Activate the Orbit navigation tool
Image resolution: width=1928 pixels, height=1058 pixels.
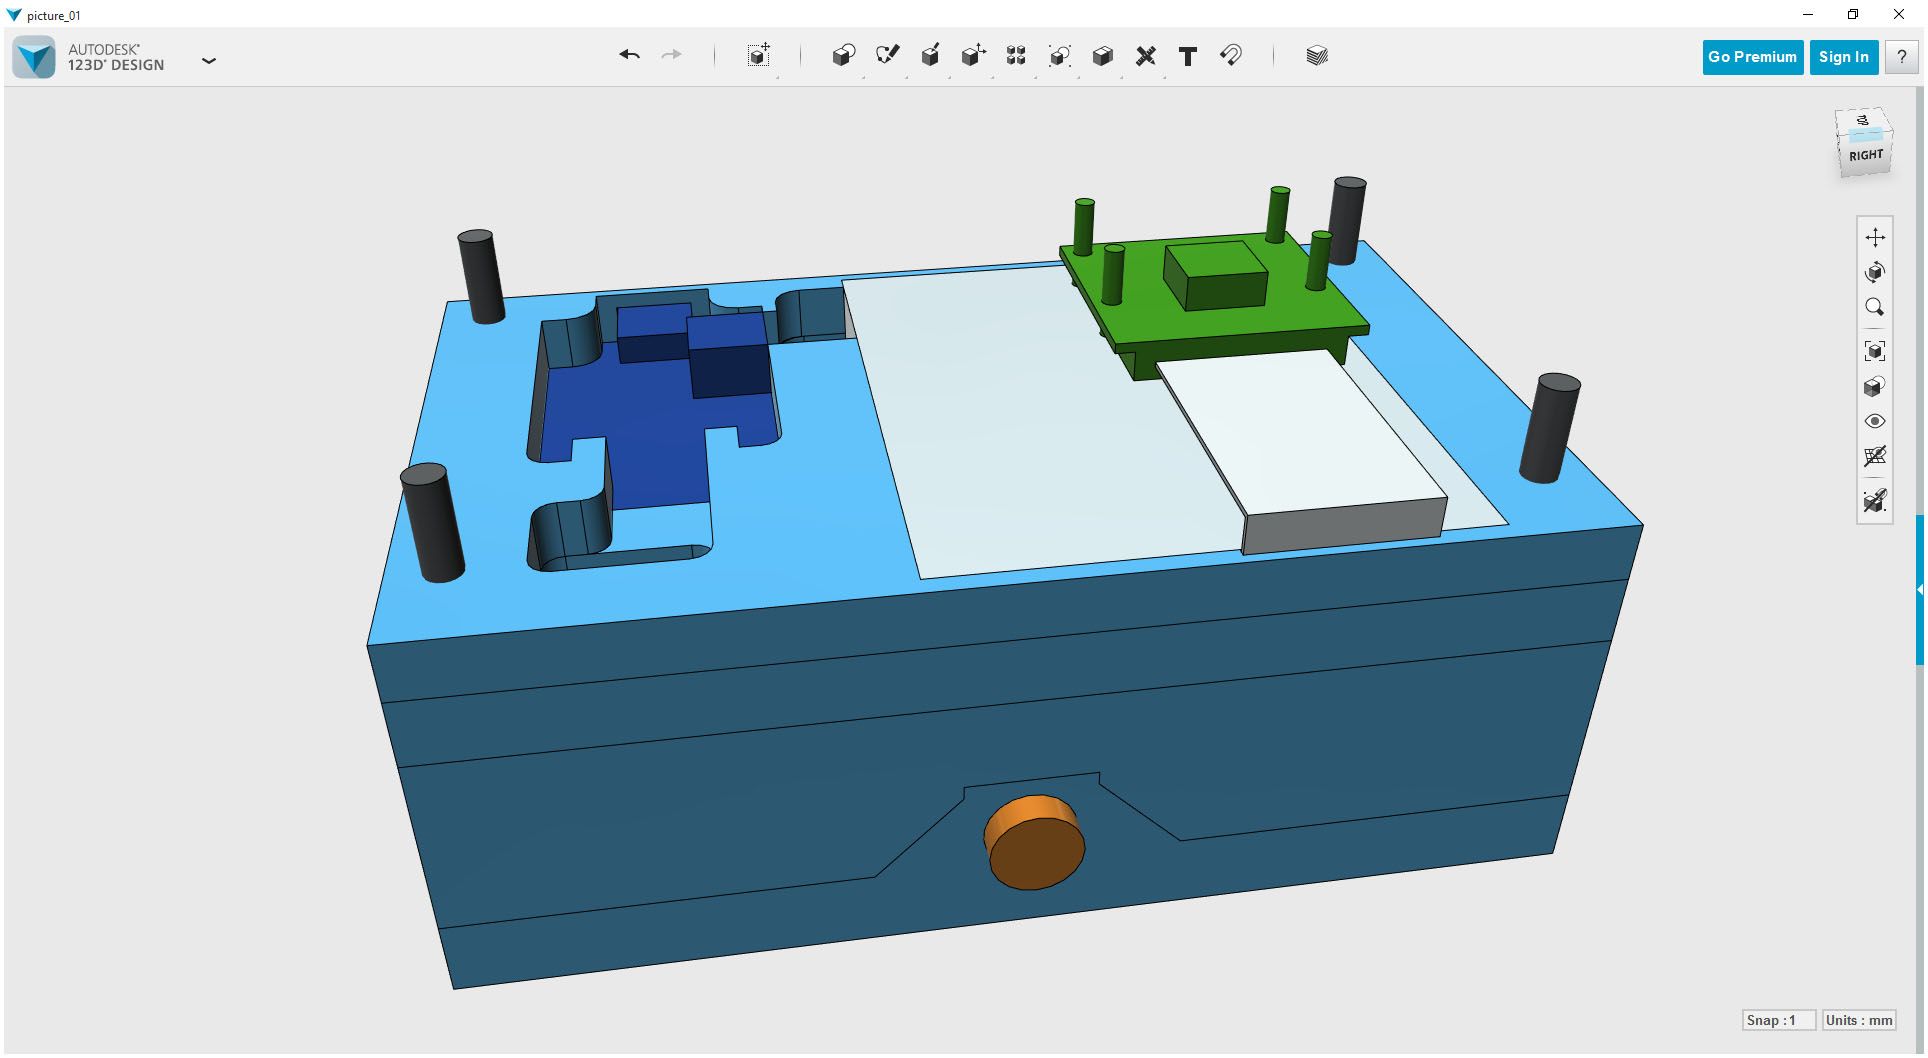click(1876, 272)
